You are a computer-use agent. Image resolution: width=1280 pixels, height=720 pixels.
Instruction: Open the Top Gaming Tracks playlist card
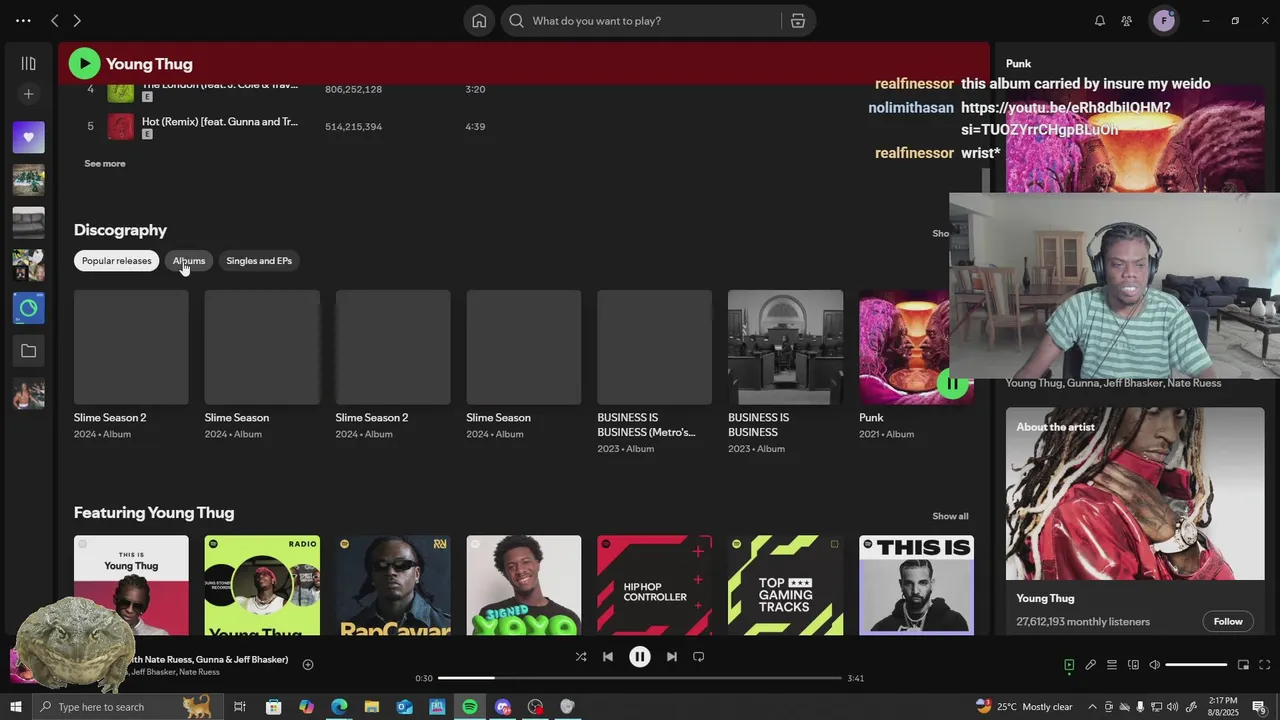785,585
